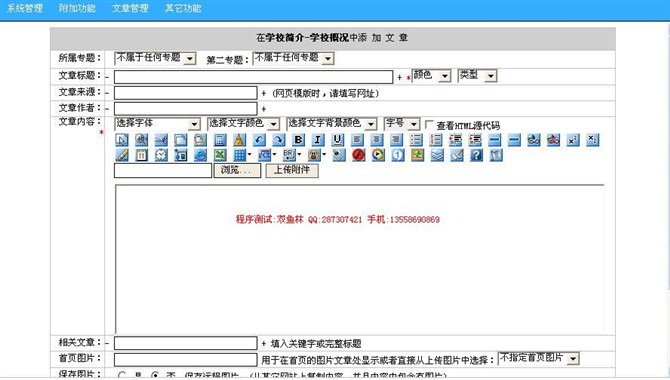Viewport: 670px width, 380px height.
Task: Insert current date with calendar icon
Action: [141, 155]
